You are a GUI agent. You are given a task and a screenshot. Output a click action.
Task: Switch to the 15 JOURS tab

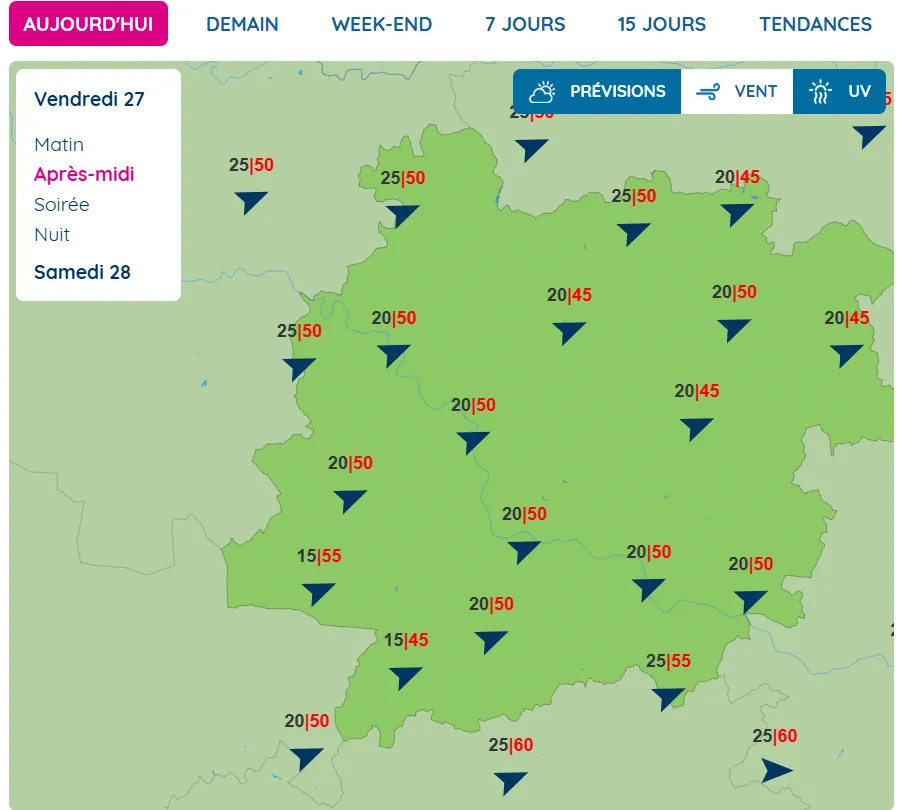[661, 24]
